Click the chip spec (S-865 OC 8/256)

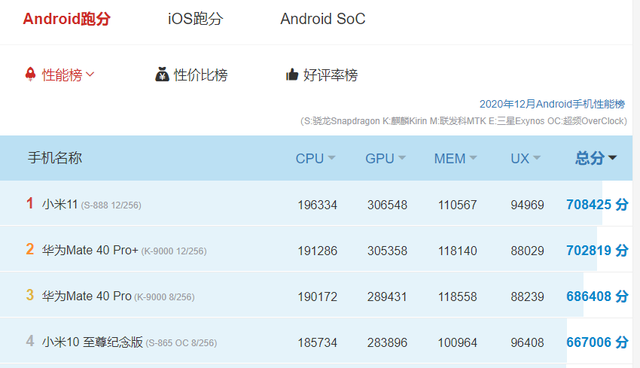click(181, 343)
